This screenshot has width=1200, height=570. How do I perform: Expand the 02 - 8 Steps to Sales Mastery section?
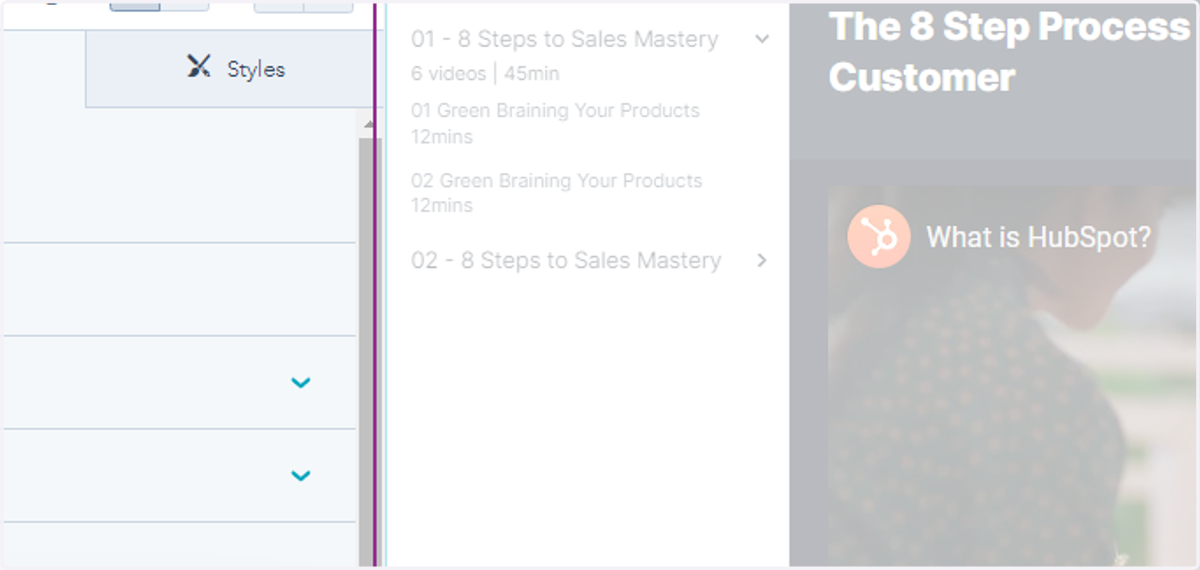762,260
